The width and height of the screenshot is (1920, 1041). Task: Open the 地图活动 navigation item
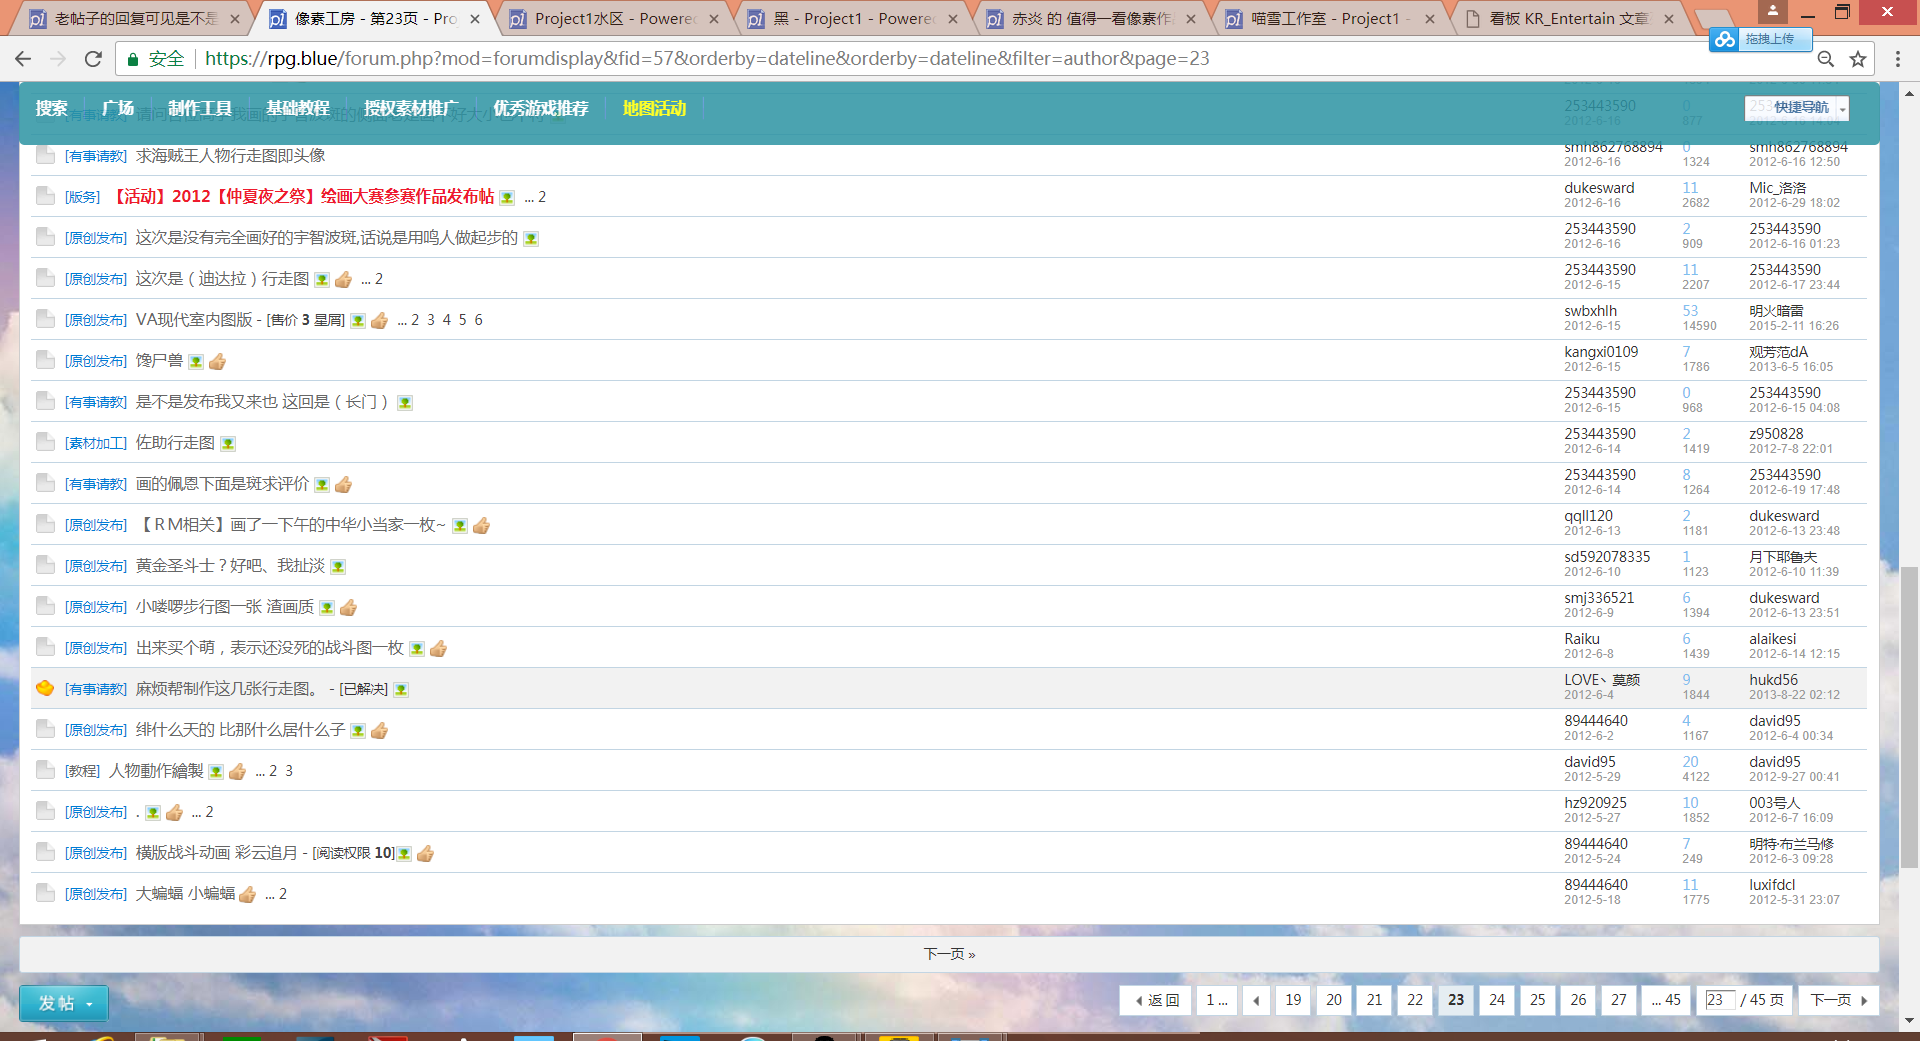654,108
